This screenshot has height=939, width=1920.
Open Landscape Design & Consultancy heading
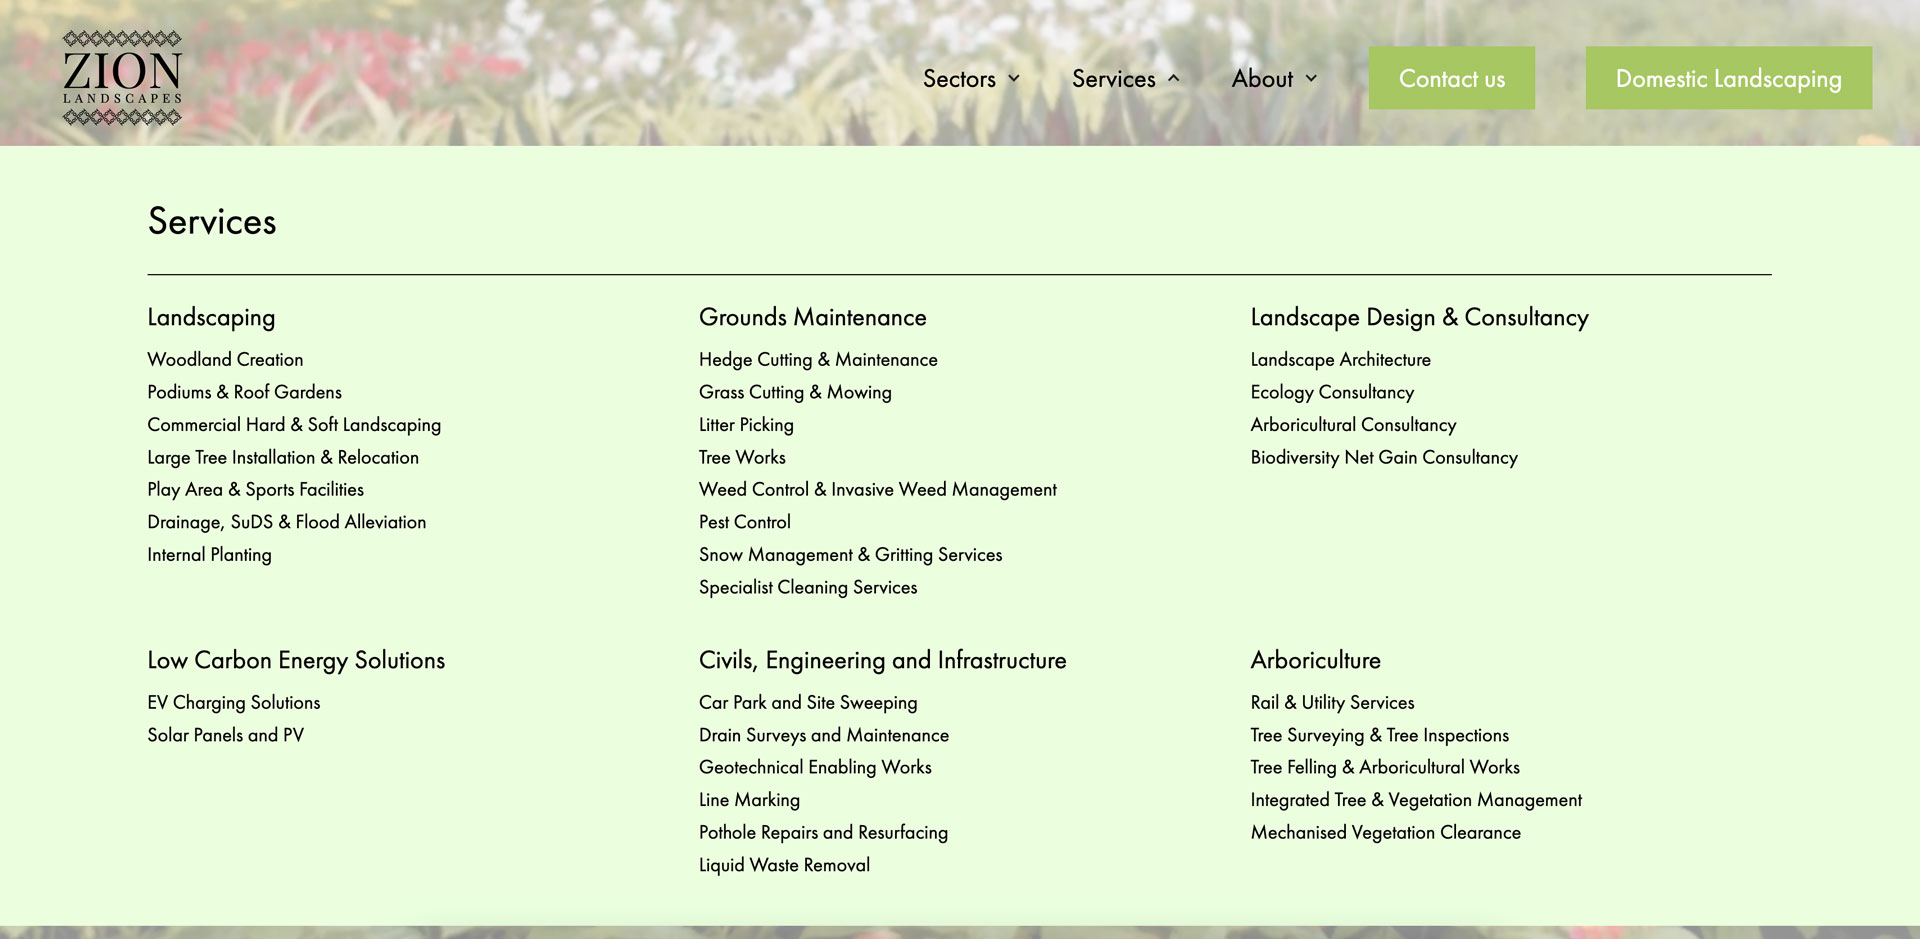click(x=1419, y=317)
